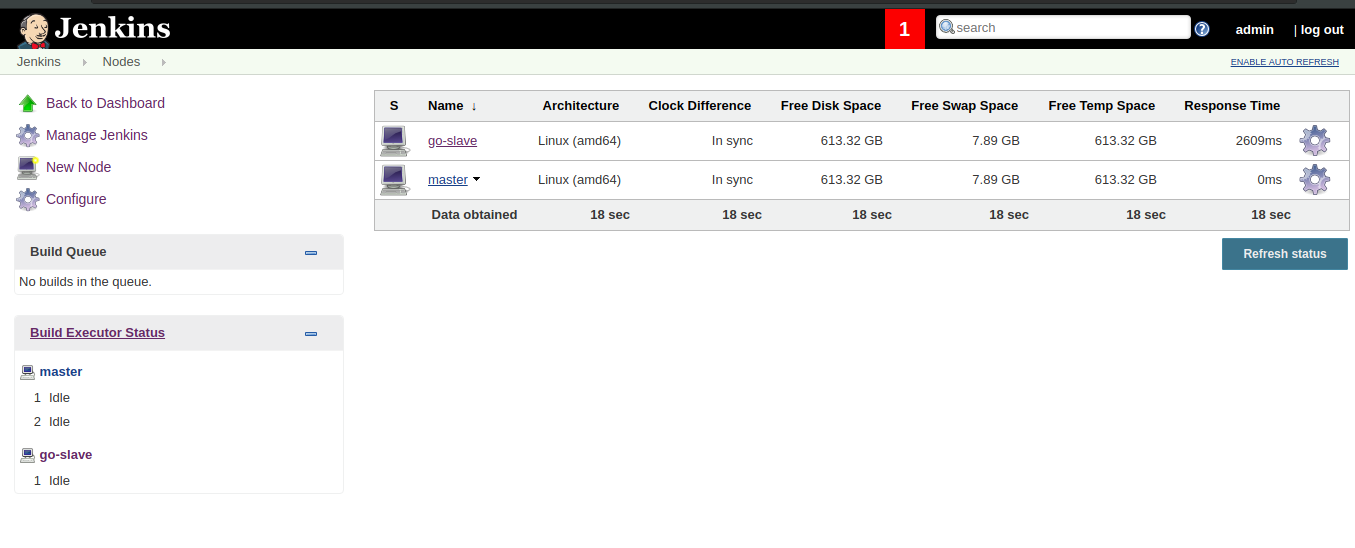Click the search help question mark icon
This screenshot has height=548, width=1355.
1202,29
